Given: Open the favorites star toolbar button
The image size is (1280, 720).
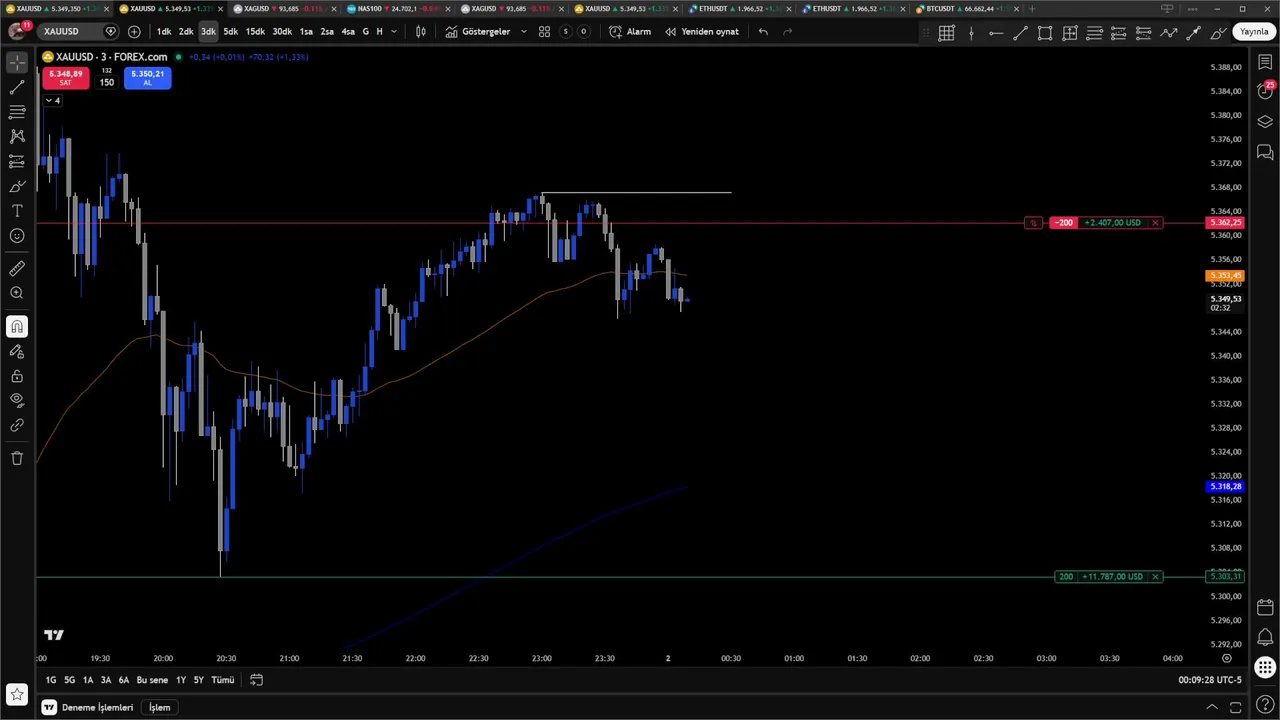Looking at the screenshot, I should 17,694.
